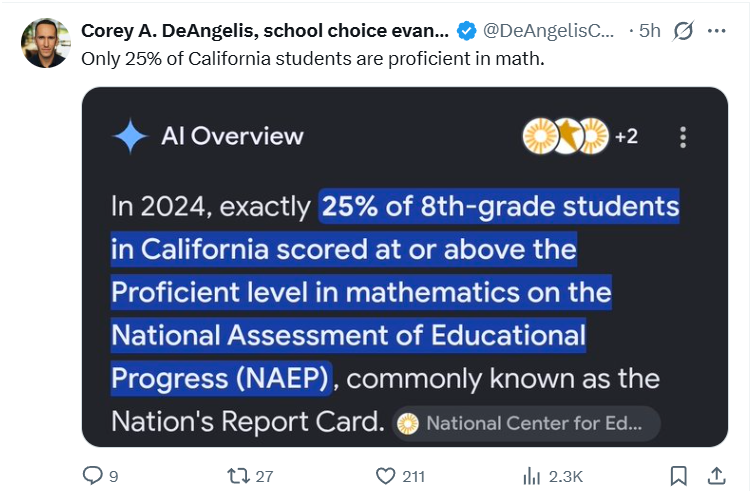
Task: Click the share upload arrow icon
Action: [716, 476]
